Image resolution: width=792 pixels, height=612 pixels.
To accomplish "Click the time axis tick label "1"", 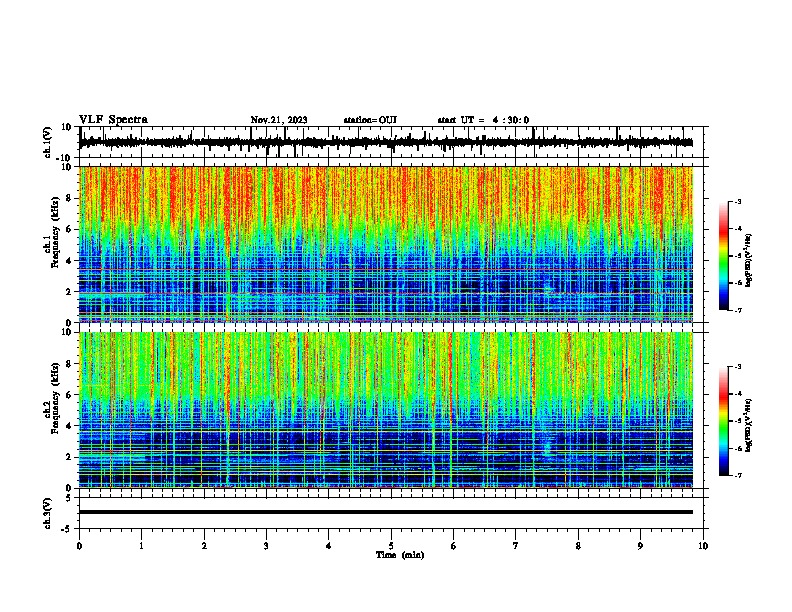I will [x=141, y=546].
